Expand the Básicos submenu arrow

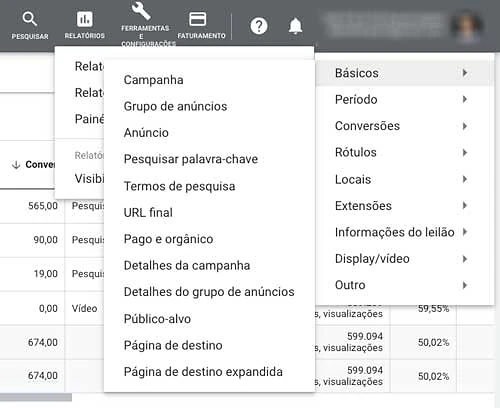[465, 73]
